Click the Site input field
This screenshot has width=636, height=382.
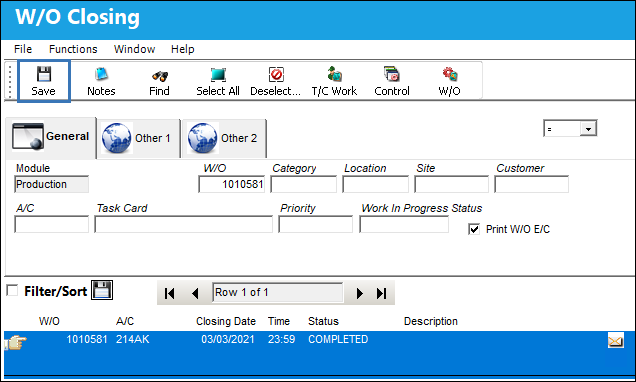point(451,184)
